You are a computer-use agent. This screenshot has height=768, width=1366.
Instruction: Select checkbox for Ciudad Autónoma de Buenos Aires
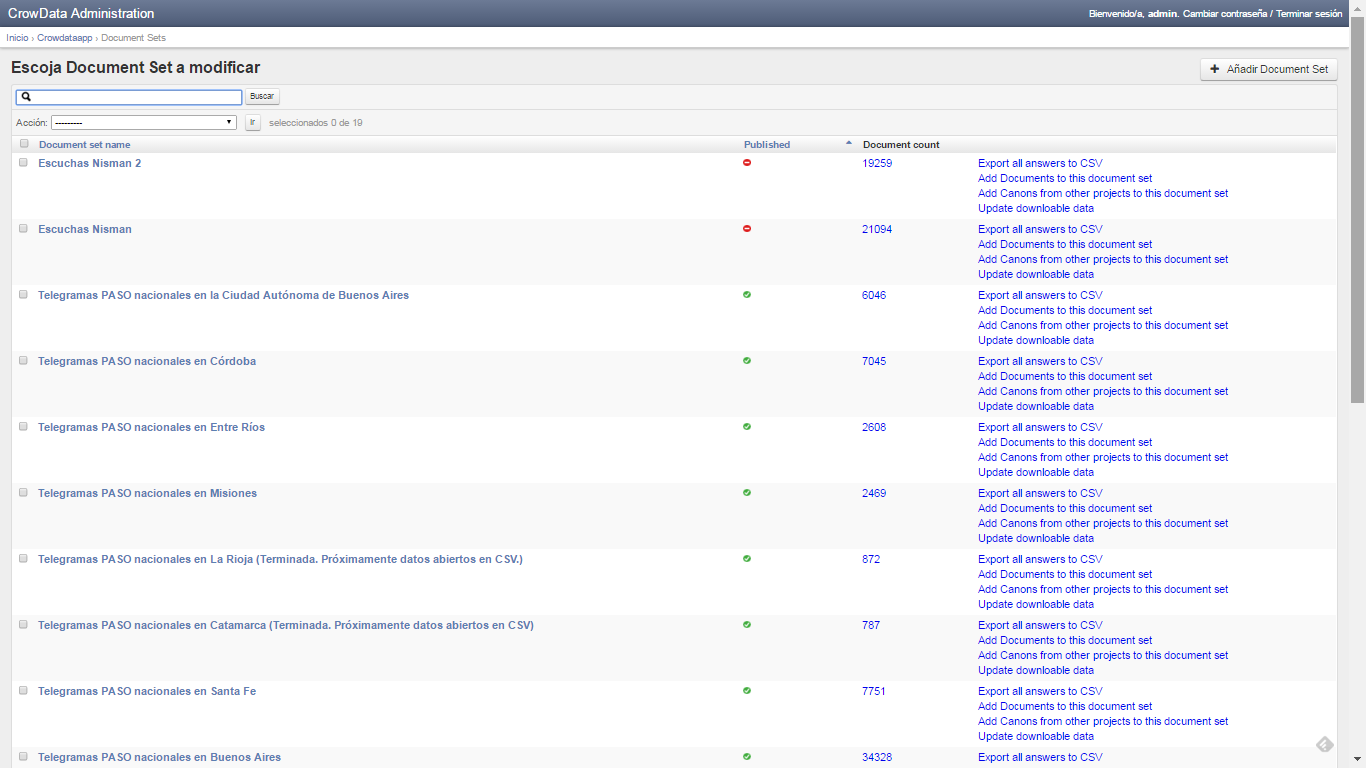coord(23,294)
